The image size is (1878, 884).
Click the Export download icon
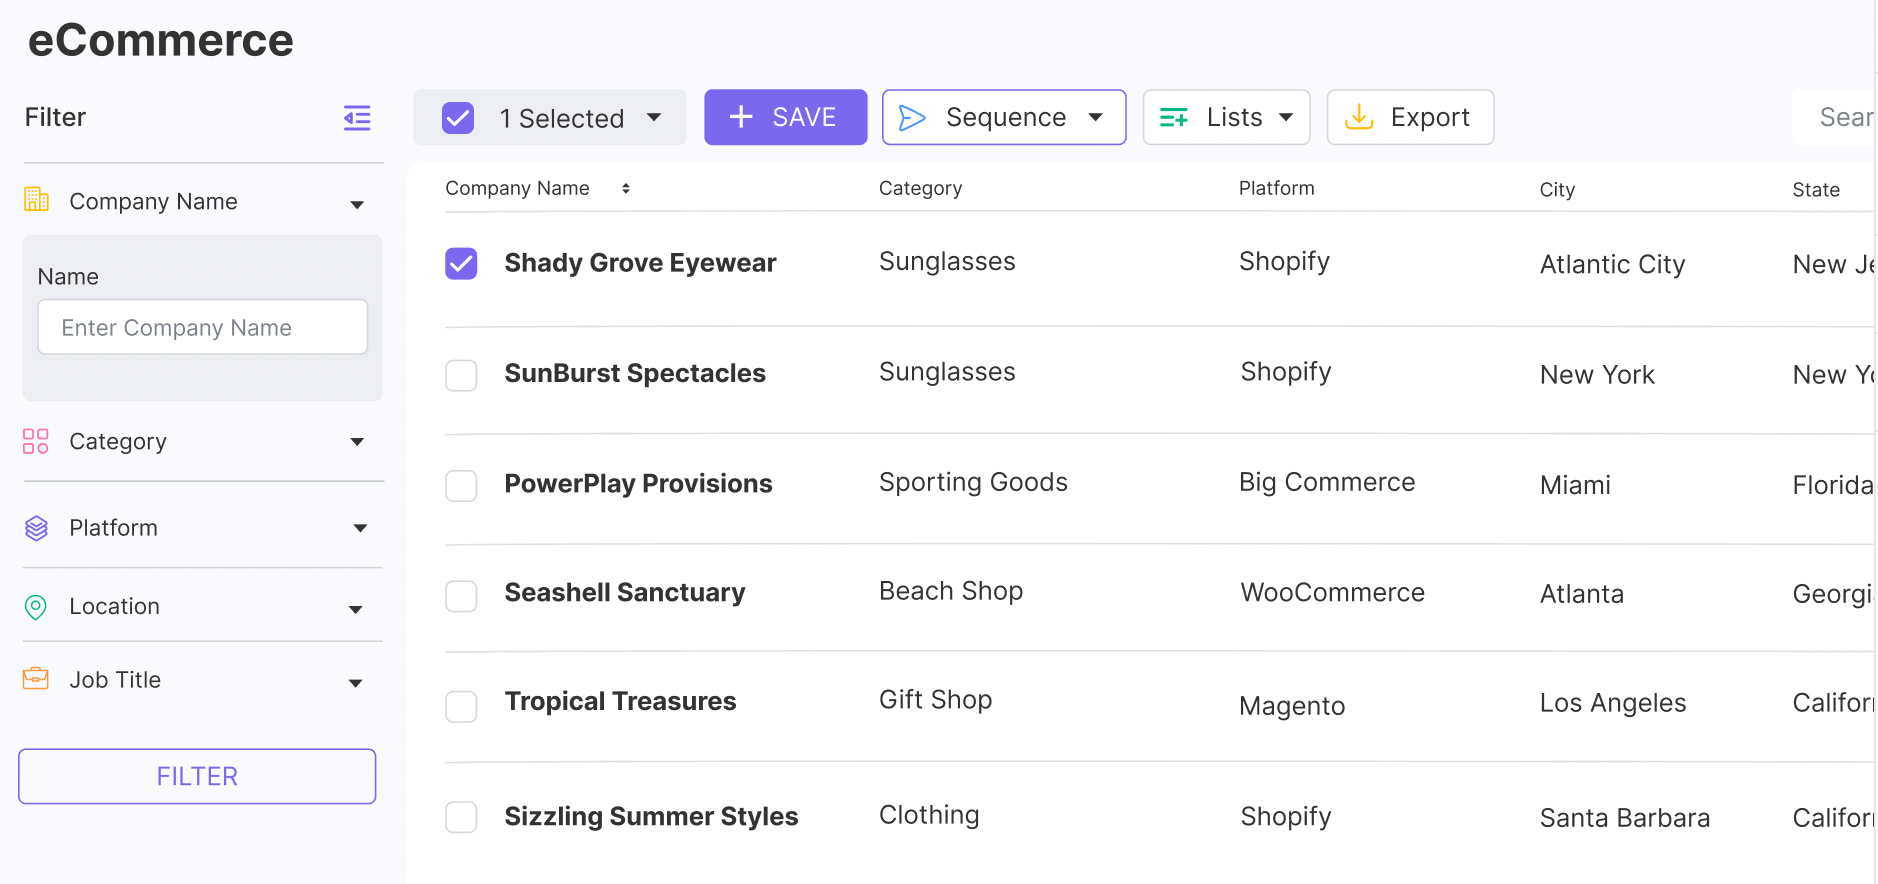1358,118
